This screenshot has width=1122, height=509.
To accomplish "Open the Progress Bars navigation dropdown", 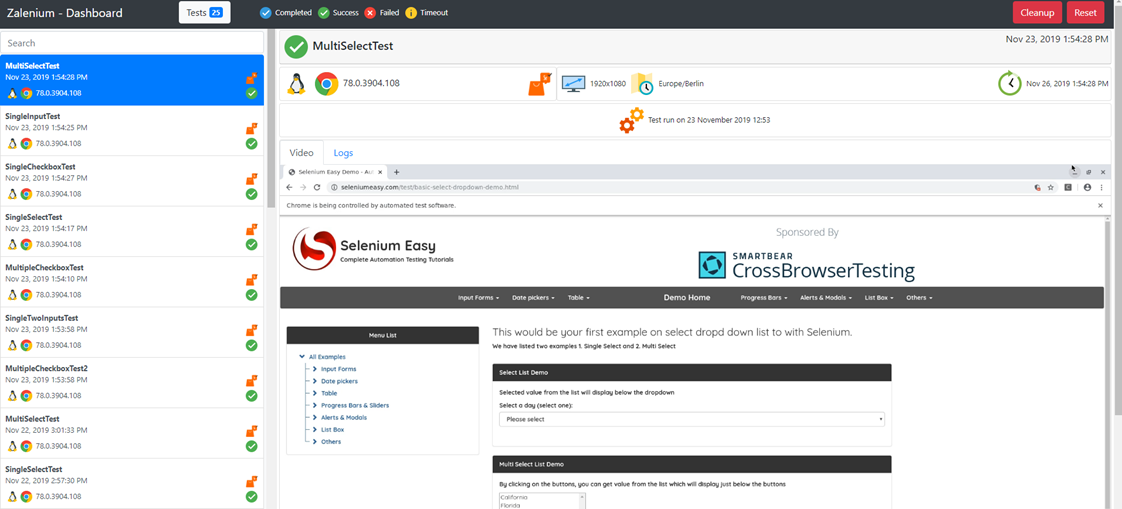I will [x=763, y=298].
